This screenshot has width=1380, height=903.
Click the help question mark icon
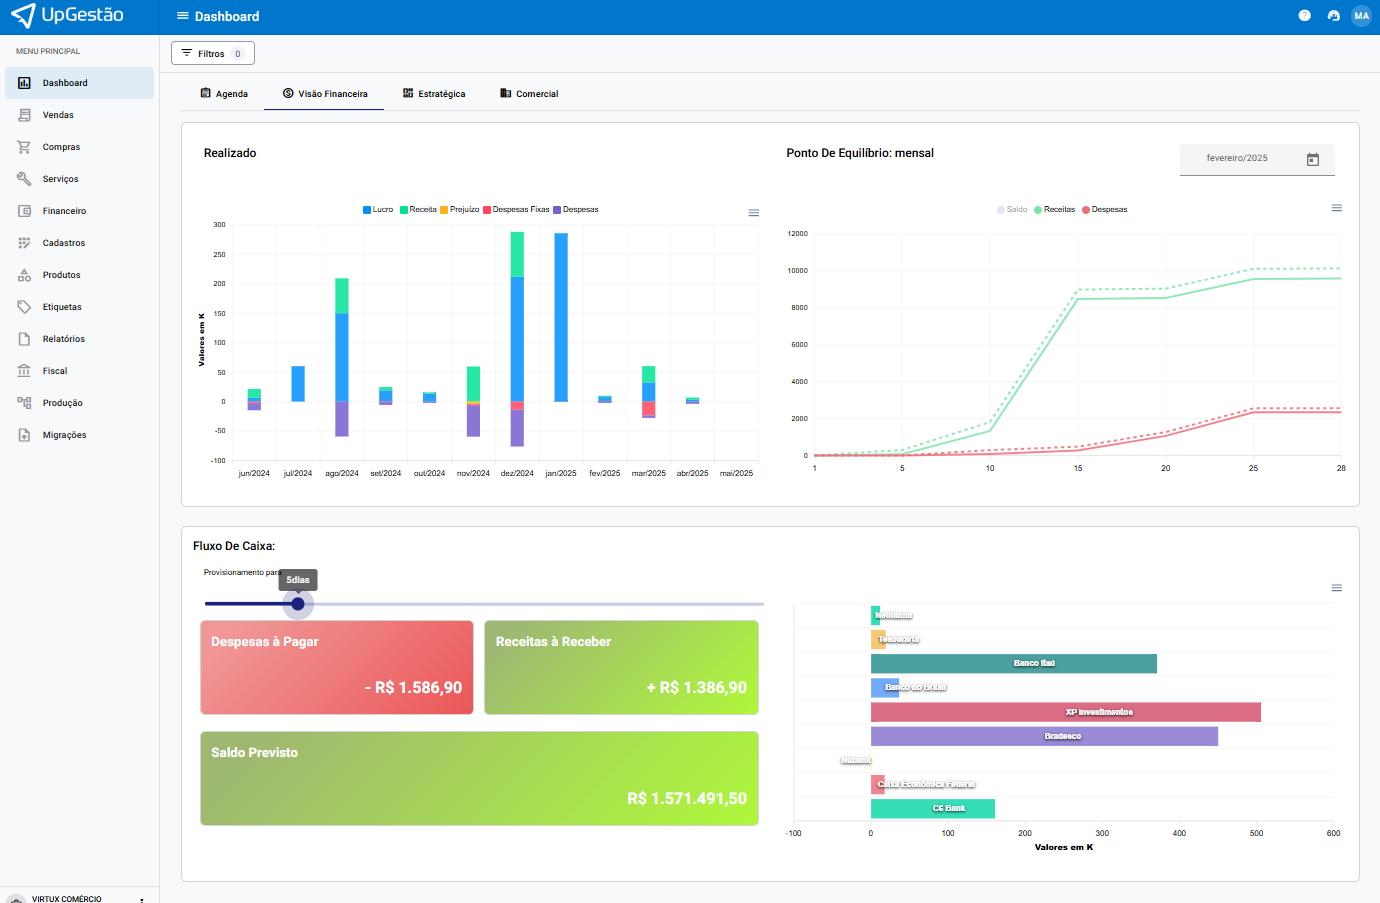coord(1304,16)
